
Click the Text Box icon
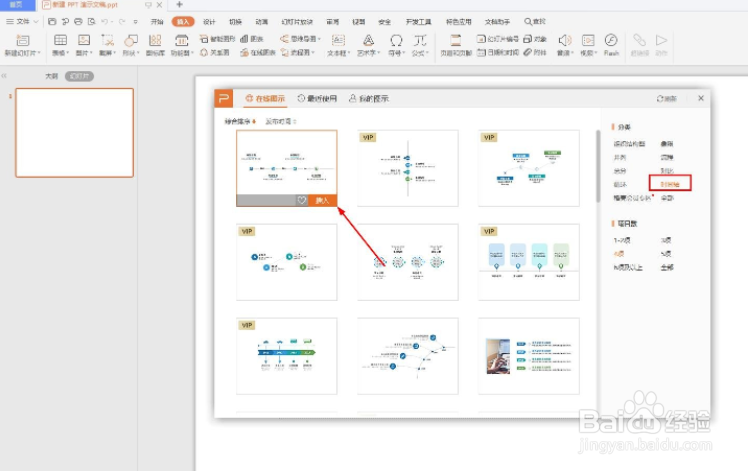coord(339,40)
